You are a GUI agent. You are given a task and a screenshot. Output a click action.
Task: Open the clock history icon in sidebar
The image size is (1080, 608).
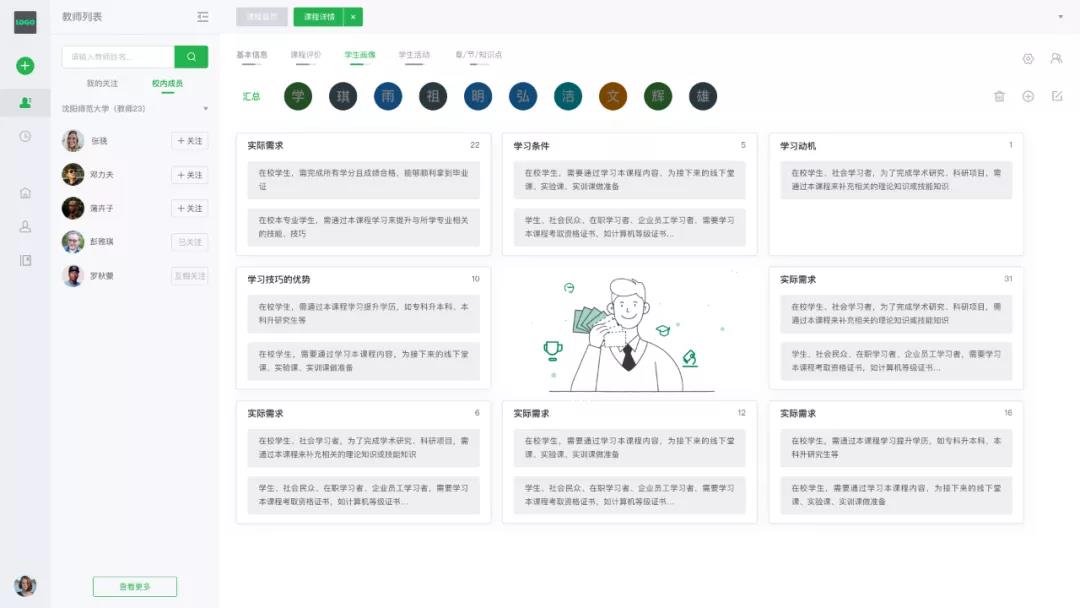pos(25,136)
